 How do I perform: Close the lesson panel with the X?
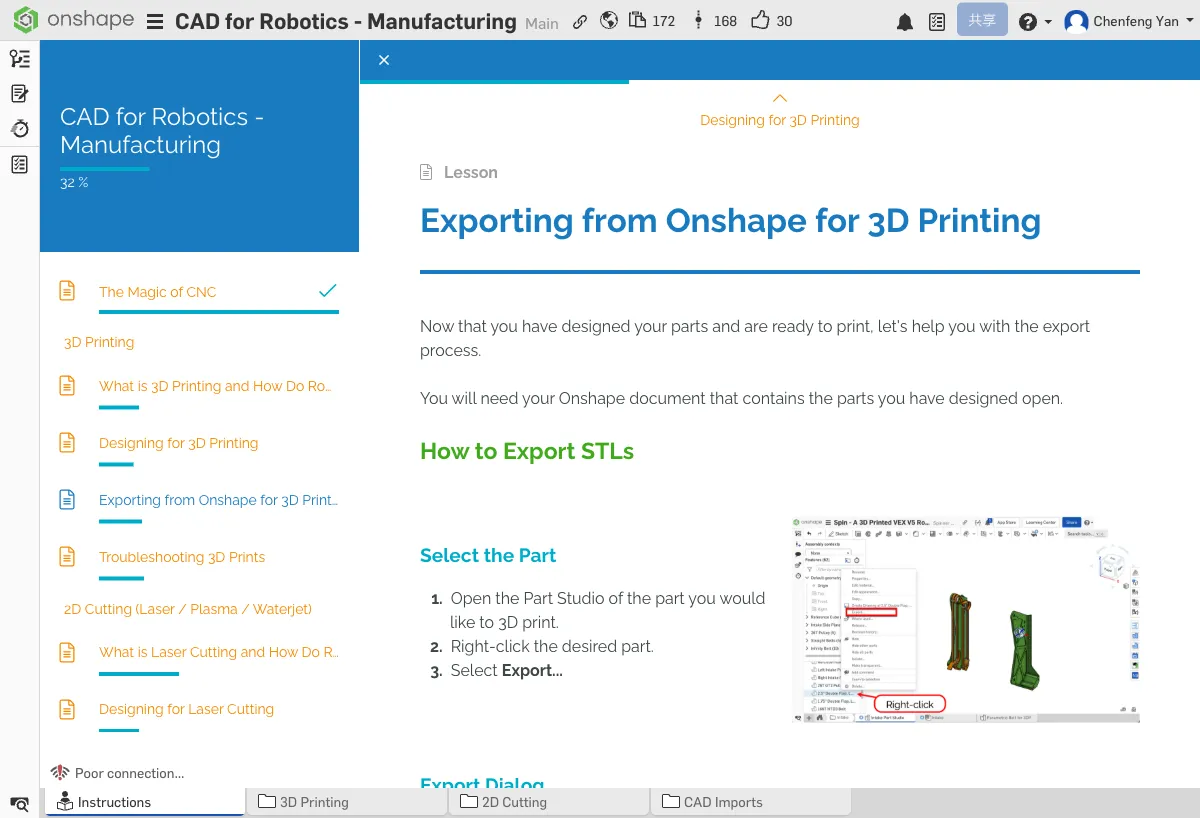384,60
